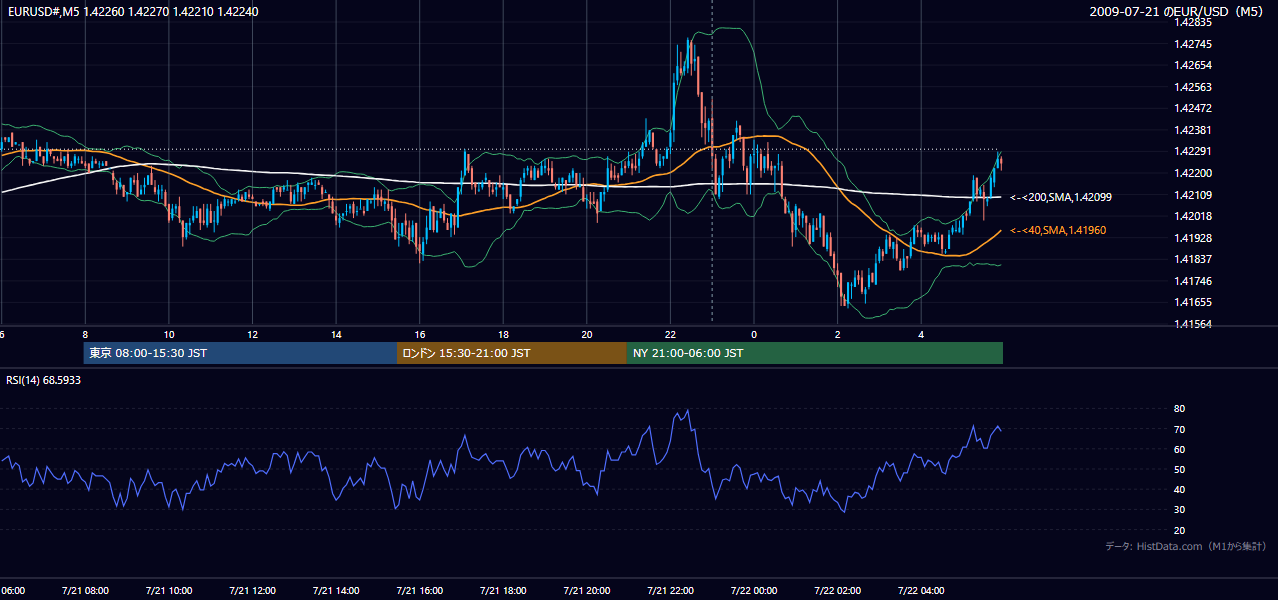The width and height of the screenshot is (1278, 600).
Task: Click the 7/21 10:00 time axis label
Action: (x=168, y=591)
